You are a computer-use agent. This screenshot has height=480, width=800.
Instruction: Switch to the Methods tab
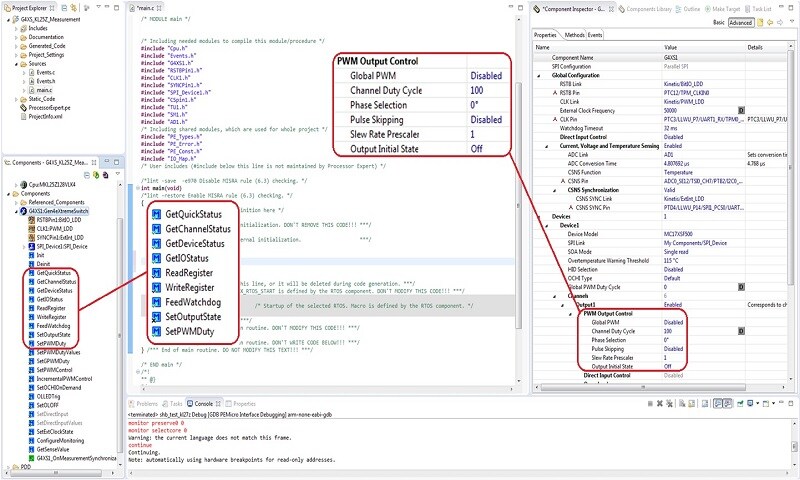(x=575, y=34)
